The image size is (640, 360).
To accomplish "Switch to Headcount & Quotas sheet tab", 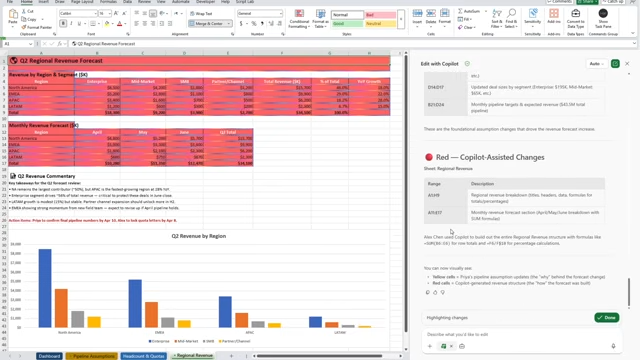I will pyautogui.click(x=143, y=356).
